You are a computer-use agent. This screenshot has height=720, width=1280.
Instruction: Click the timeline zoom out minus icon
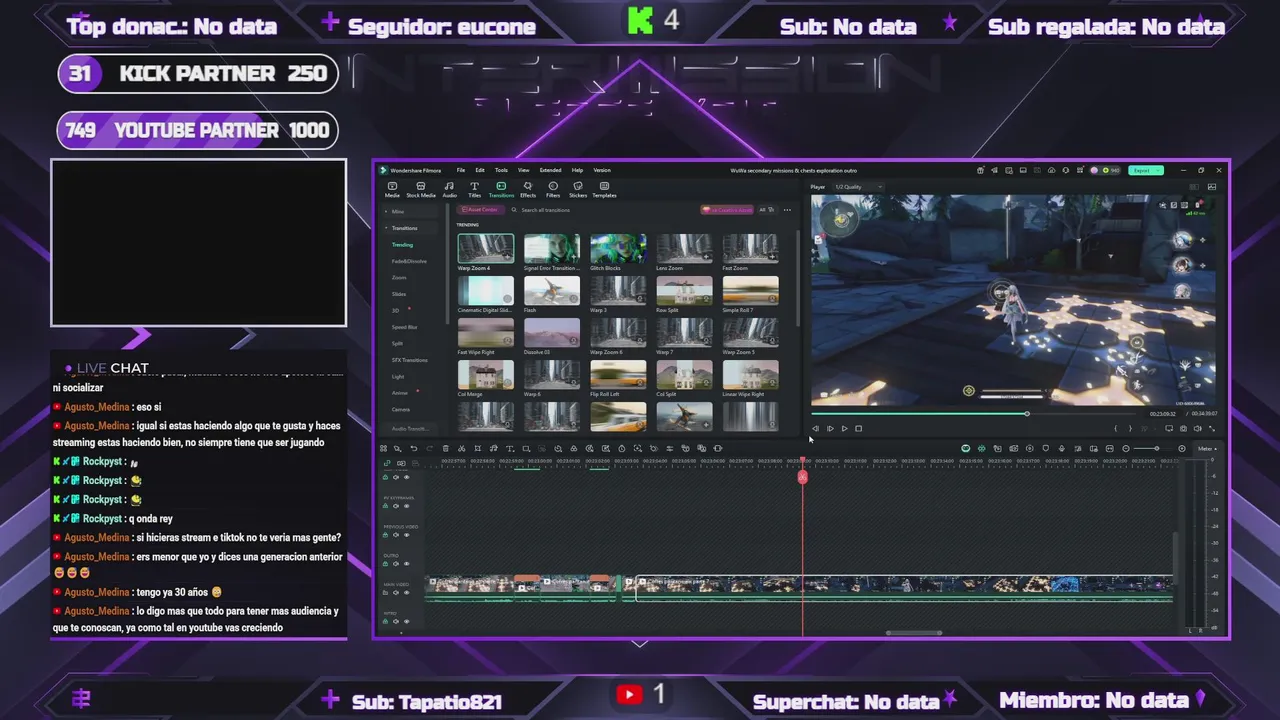[1126, 448]
